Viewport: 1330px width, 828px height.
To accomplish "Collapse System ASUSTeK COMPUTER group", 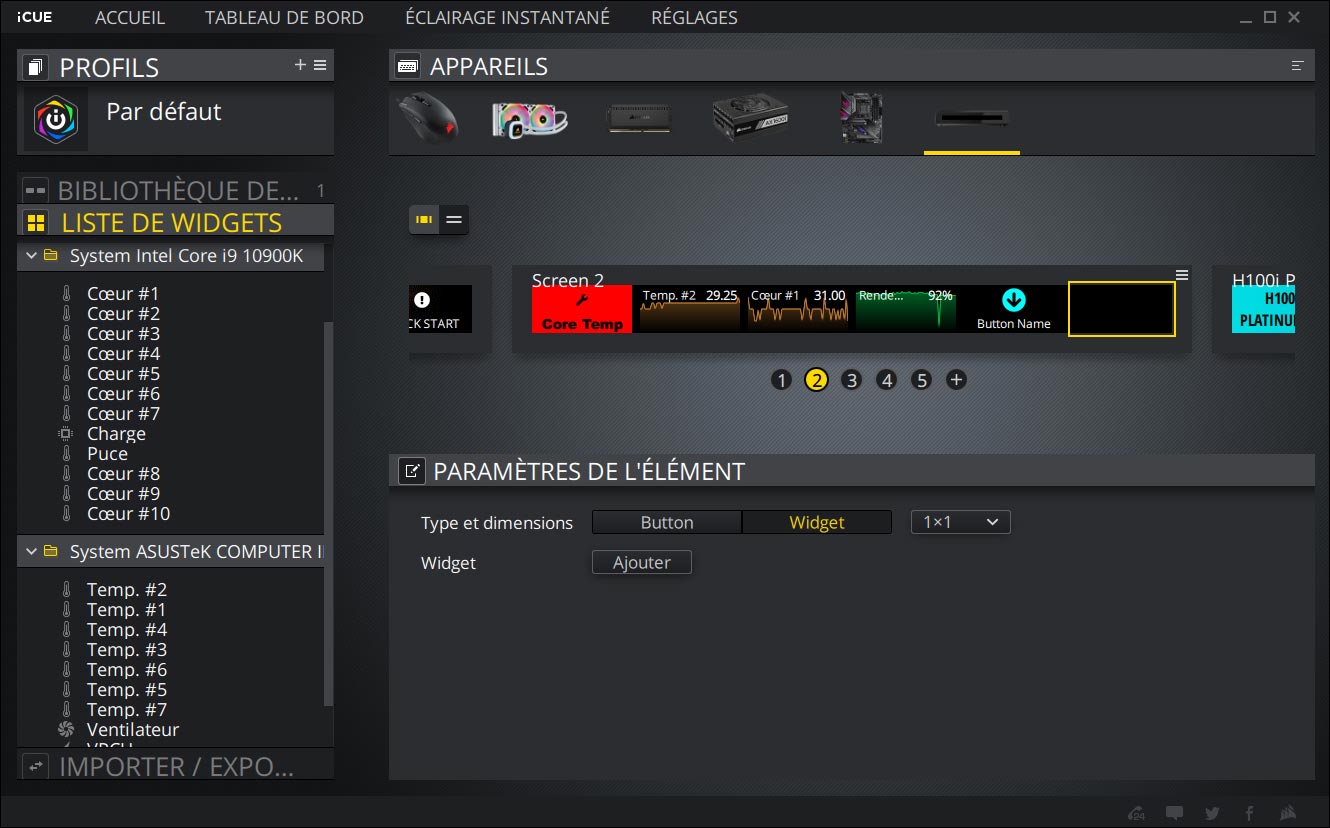I will pyautogui.click(x=31, y=552).
